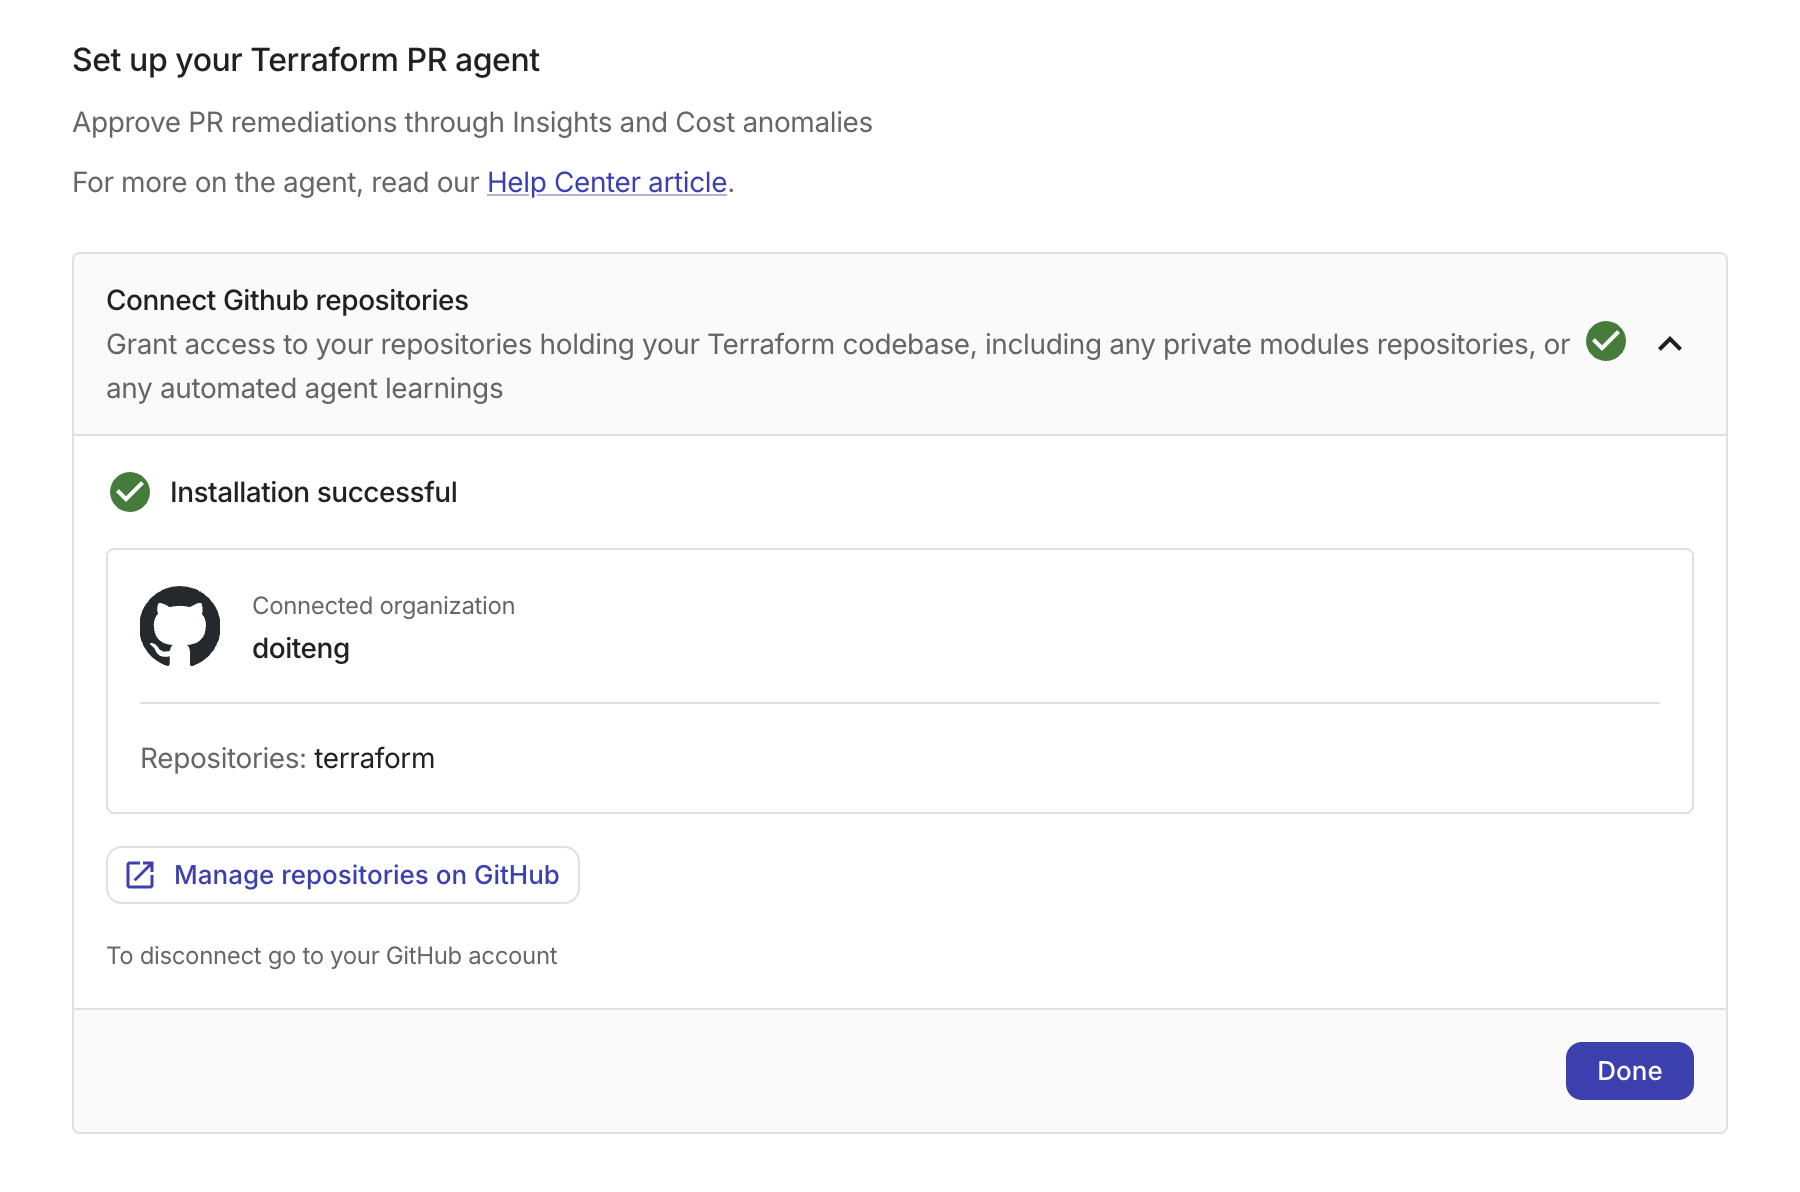Viewport: 1800px width, 1192px height.
Task: Click the external link icon on Manage repositories
Action: [140, 875]
